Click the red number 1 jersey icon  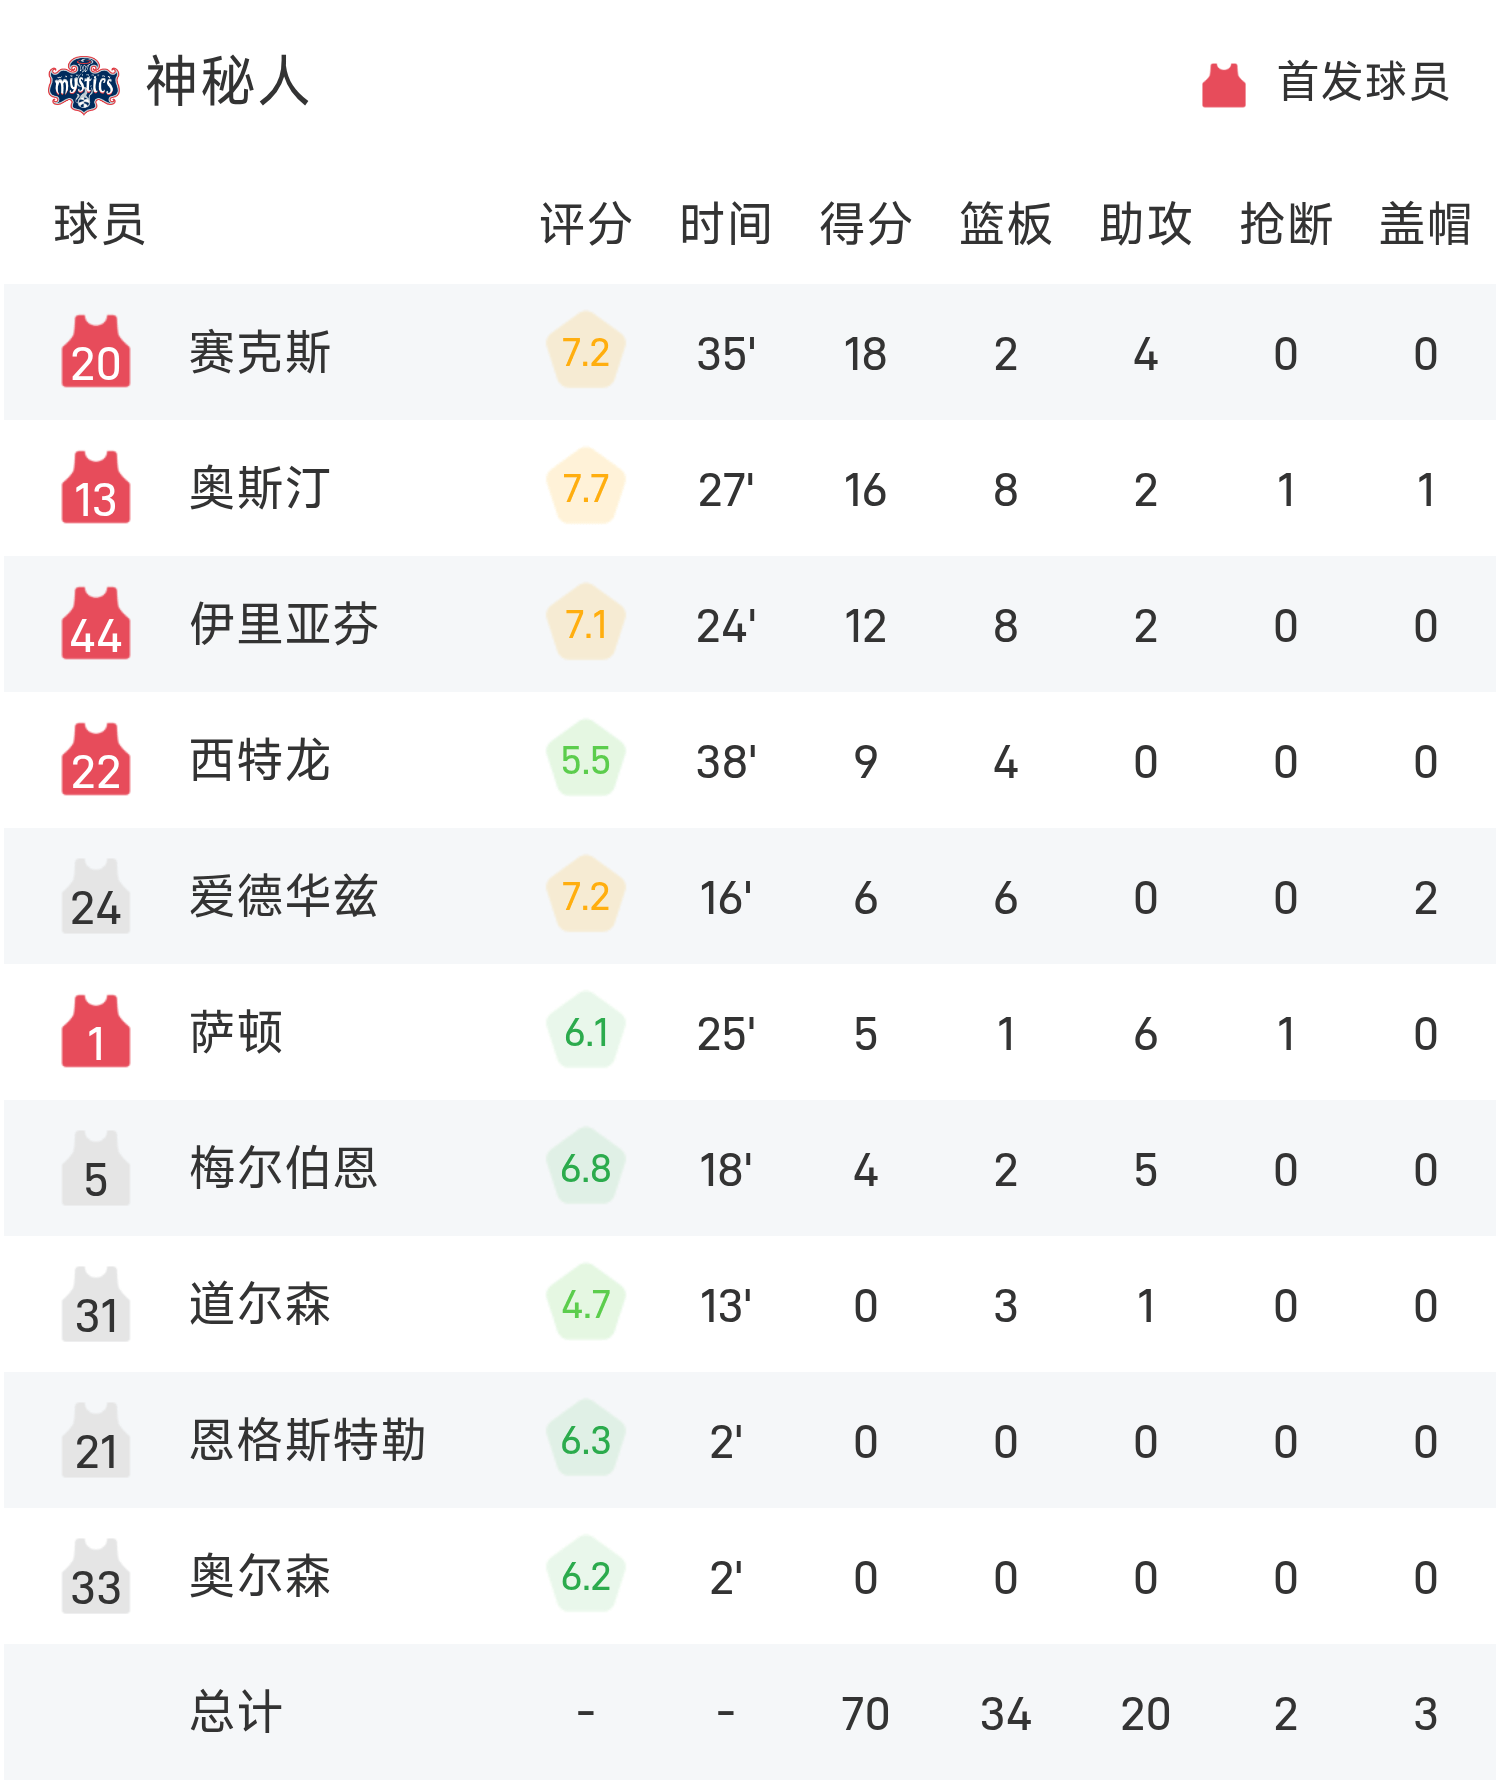[x=96, y=1031]
